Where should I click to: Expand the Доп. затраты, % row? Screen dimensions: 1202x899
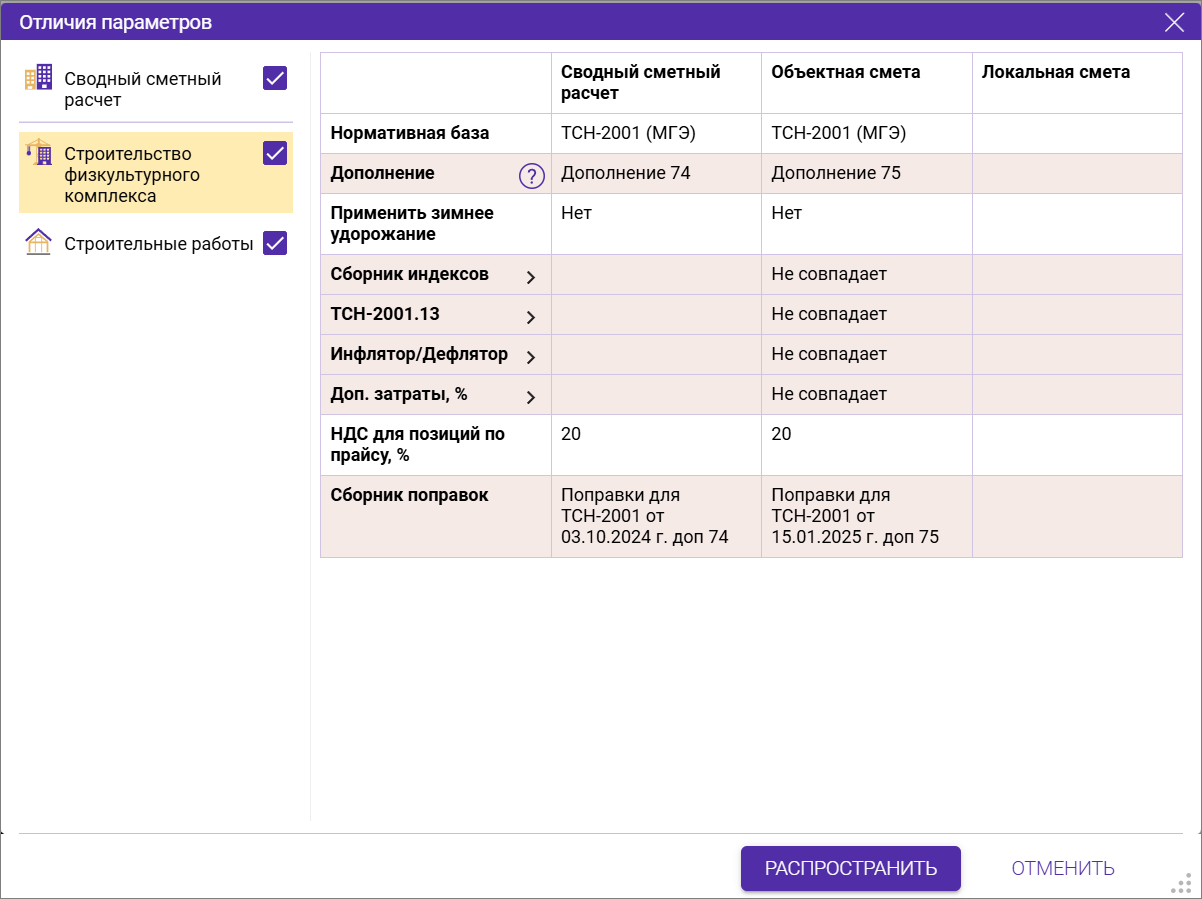[x=531, y=397]
